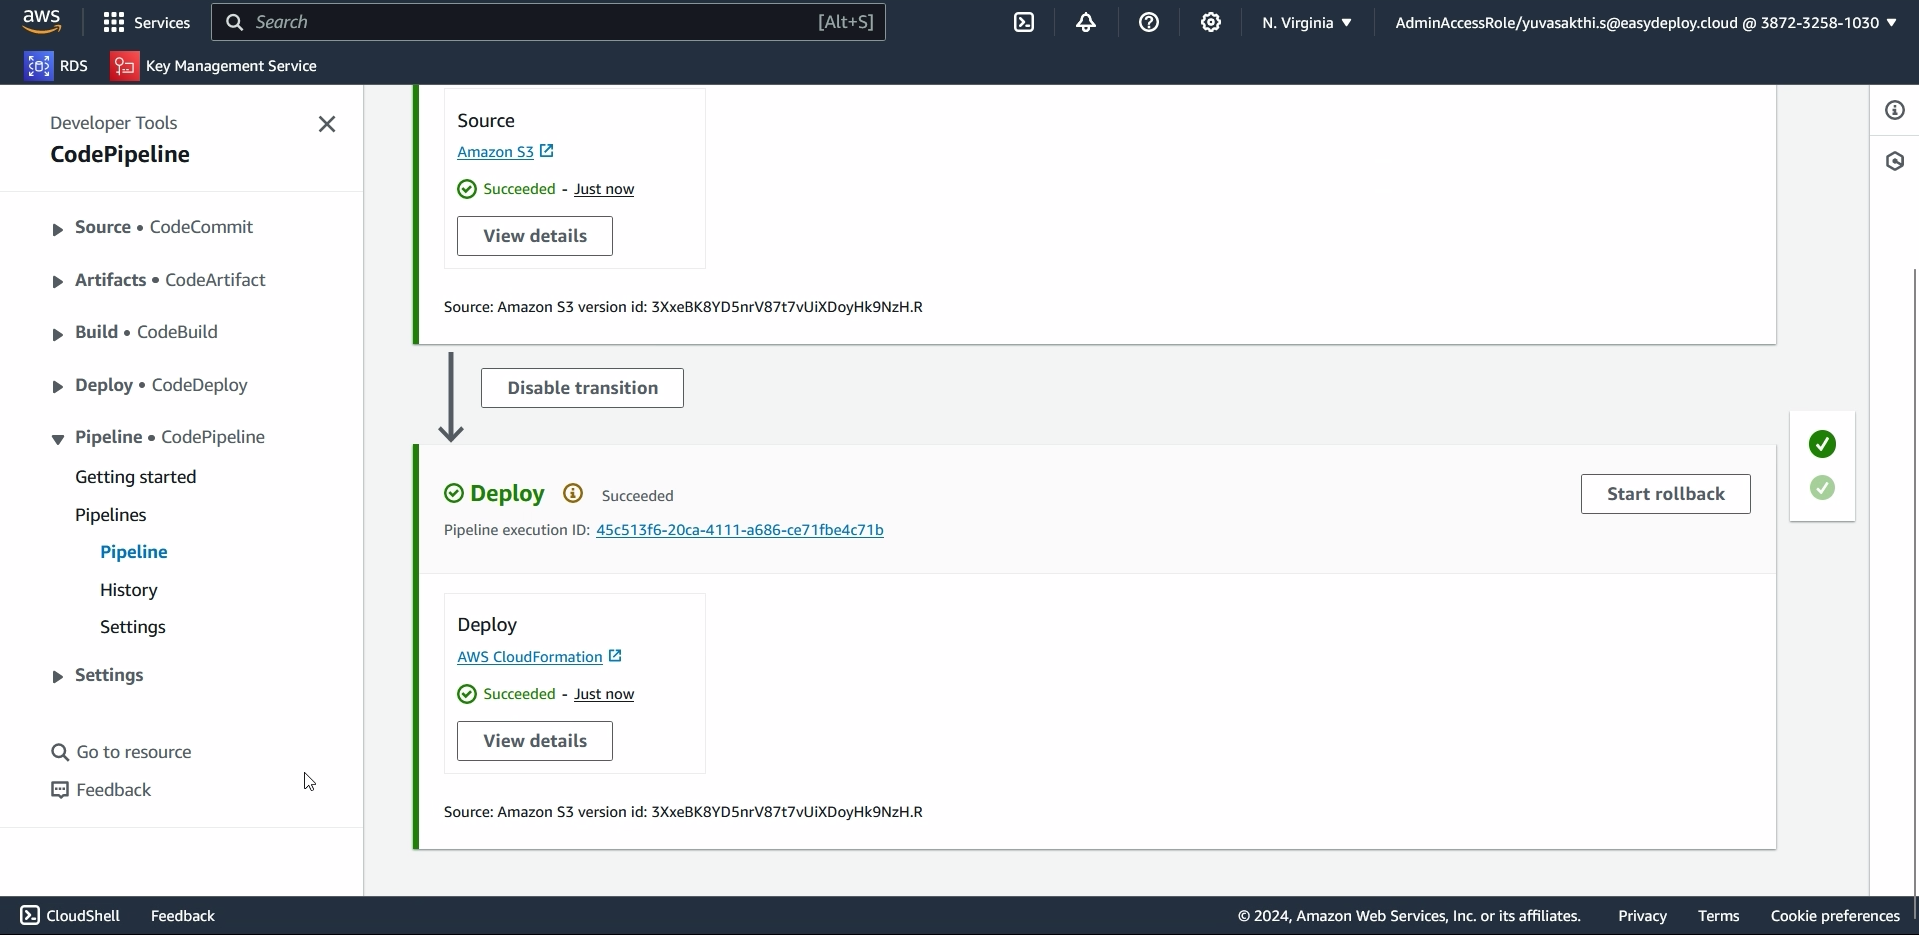Screen dimensions: 1919x935
Task: Open the Services grid menu
Action: (147, 22)
